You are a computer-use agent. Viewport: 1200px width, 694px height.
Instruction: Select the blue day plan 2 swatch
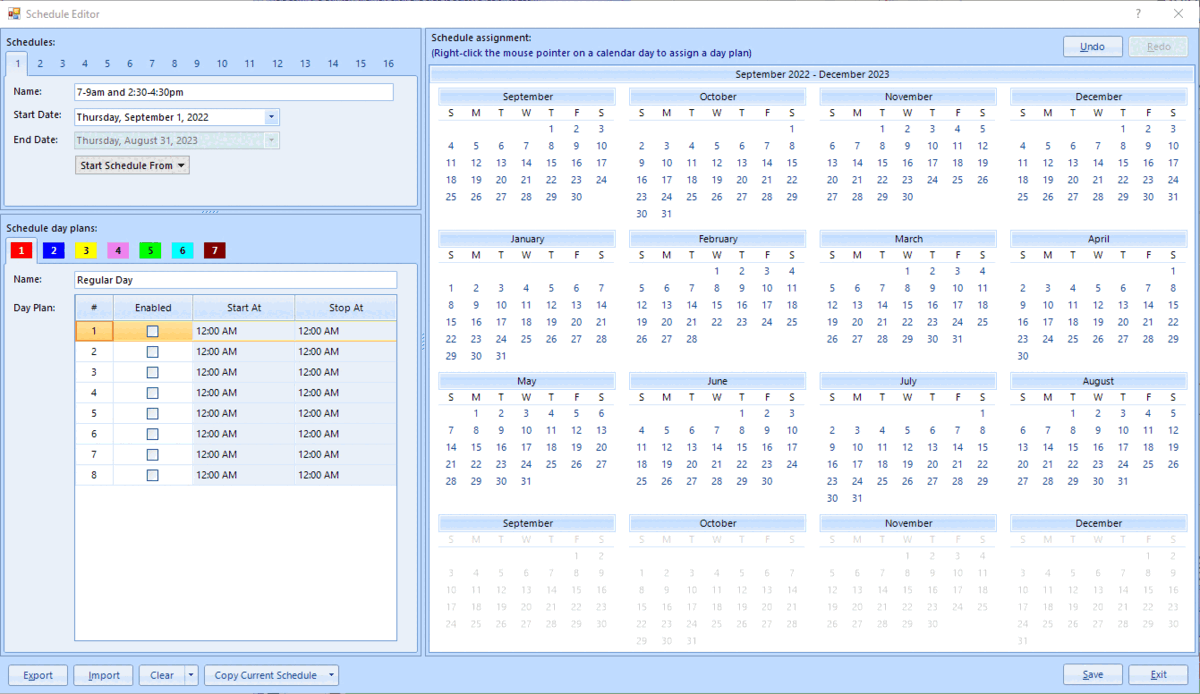click(54, 250)
